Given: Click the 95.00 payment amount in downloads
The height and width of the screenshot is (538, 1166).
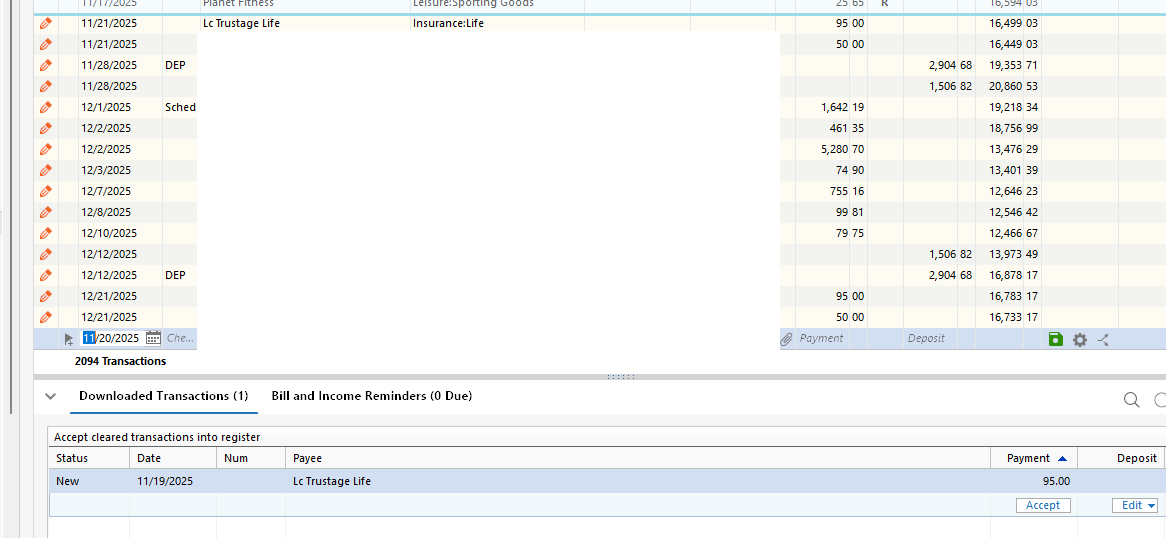Looking at the screenshot, I should 1057,481.
